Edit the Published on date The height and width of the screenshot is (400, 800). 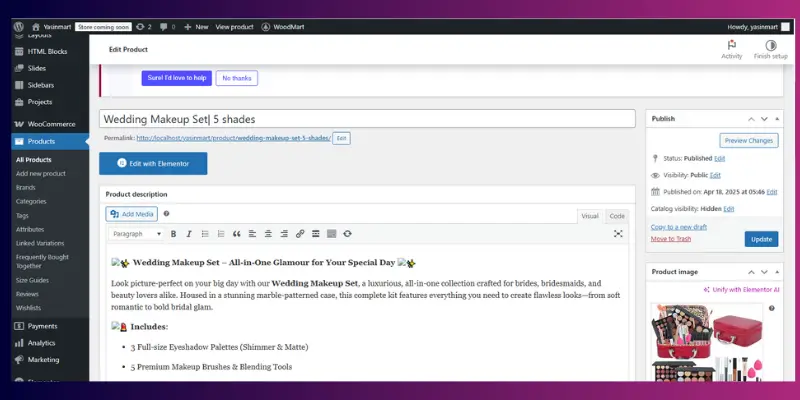[772, 192]
